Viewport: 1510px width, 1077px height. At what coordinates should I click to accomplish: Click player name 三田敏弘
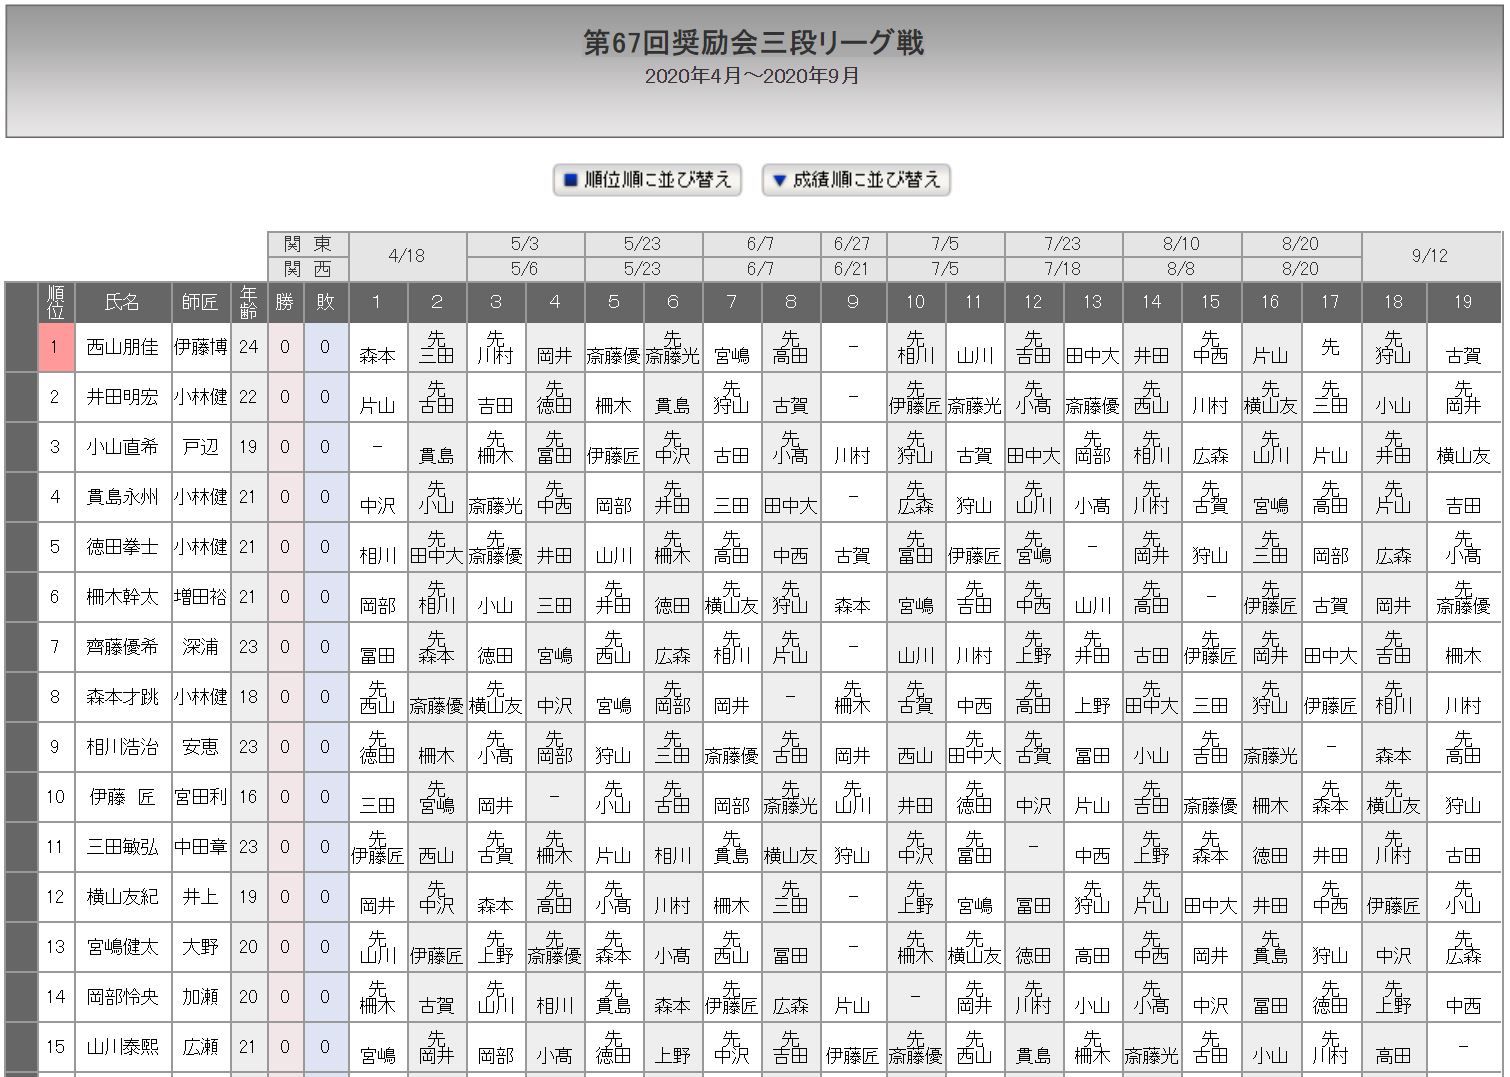122,847
